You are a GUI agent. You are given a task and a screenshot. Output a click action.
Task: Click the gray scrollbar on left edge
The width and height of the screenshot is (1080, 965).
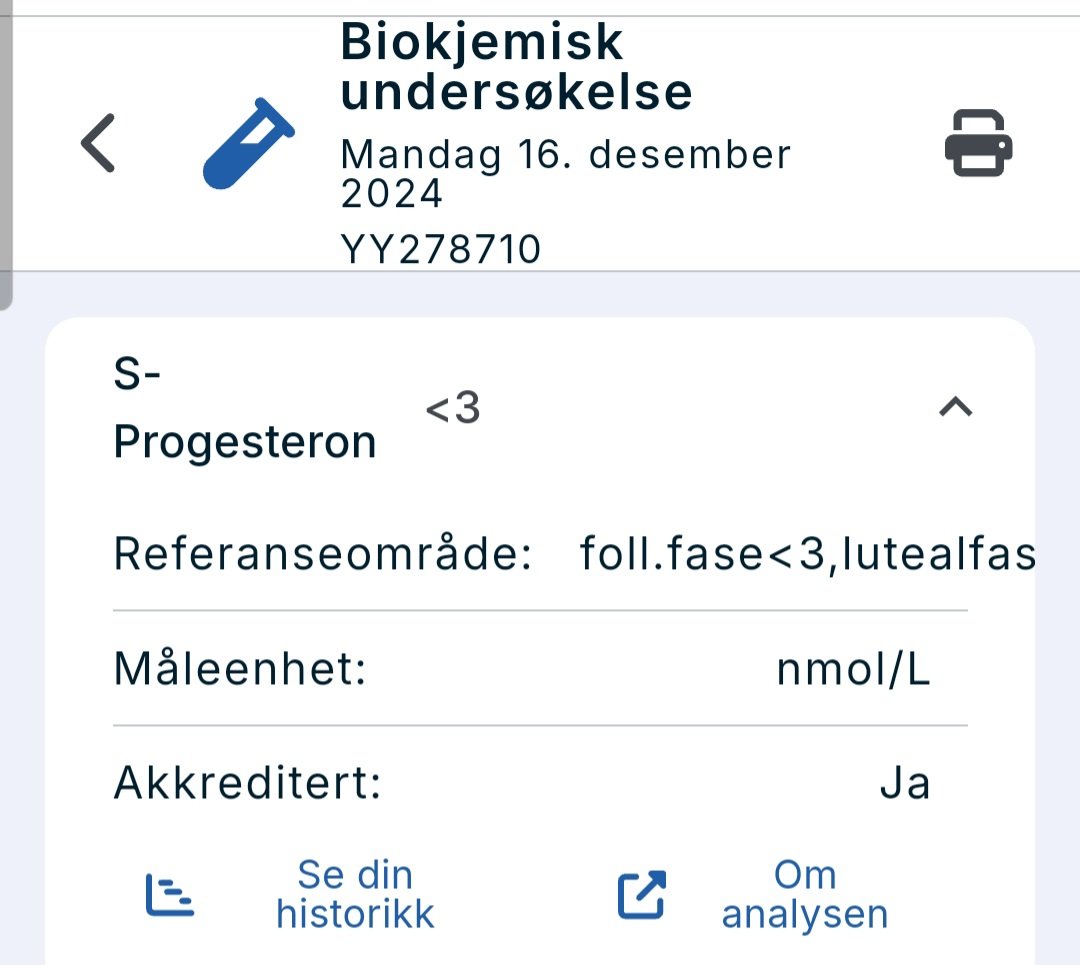5,150
